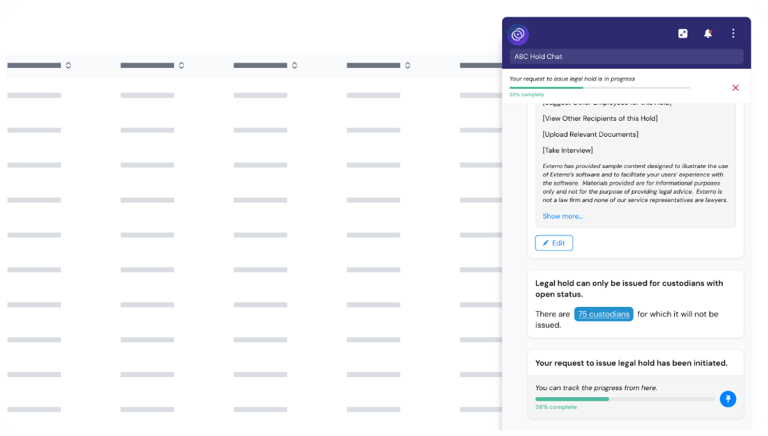The height and width of the screenshot is (436, 768).
Task: Expand the notice with Show more
Action: [x=562, y=216]
